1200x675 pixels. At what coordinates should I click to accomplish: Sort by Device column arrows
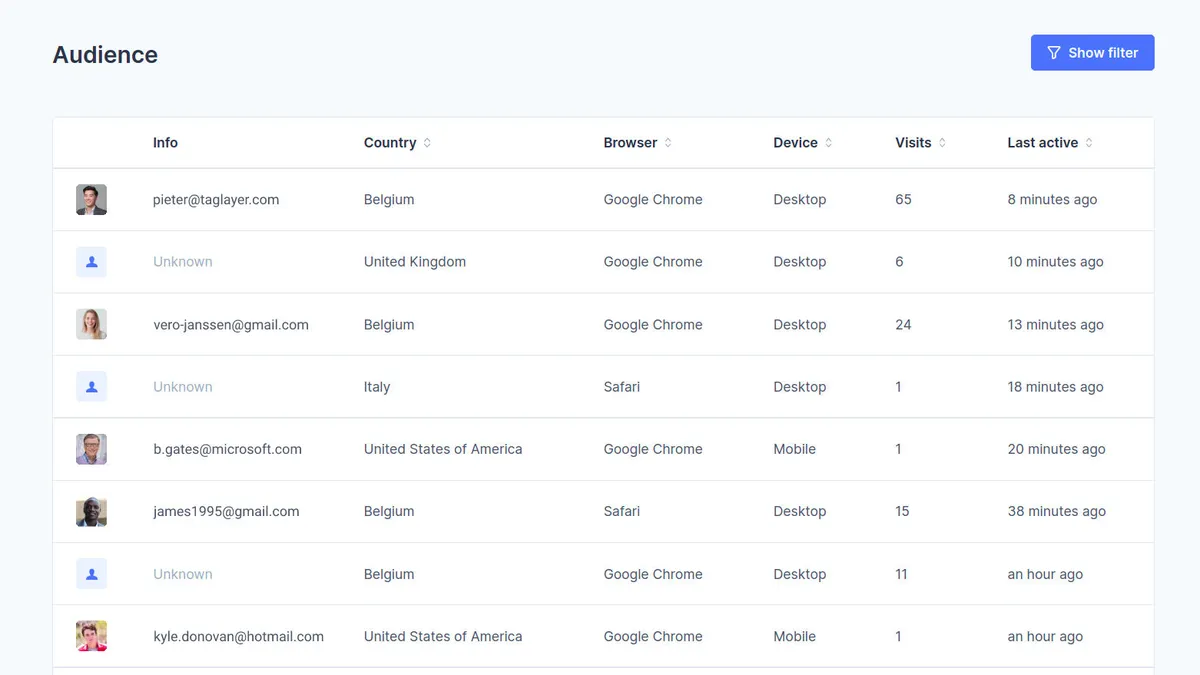(828, 143)
